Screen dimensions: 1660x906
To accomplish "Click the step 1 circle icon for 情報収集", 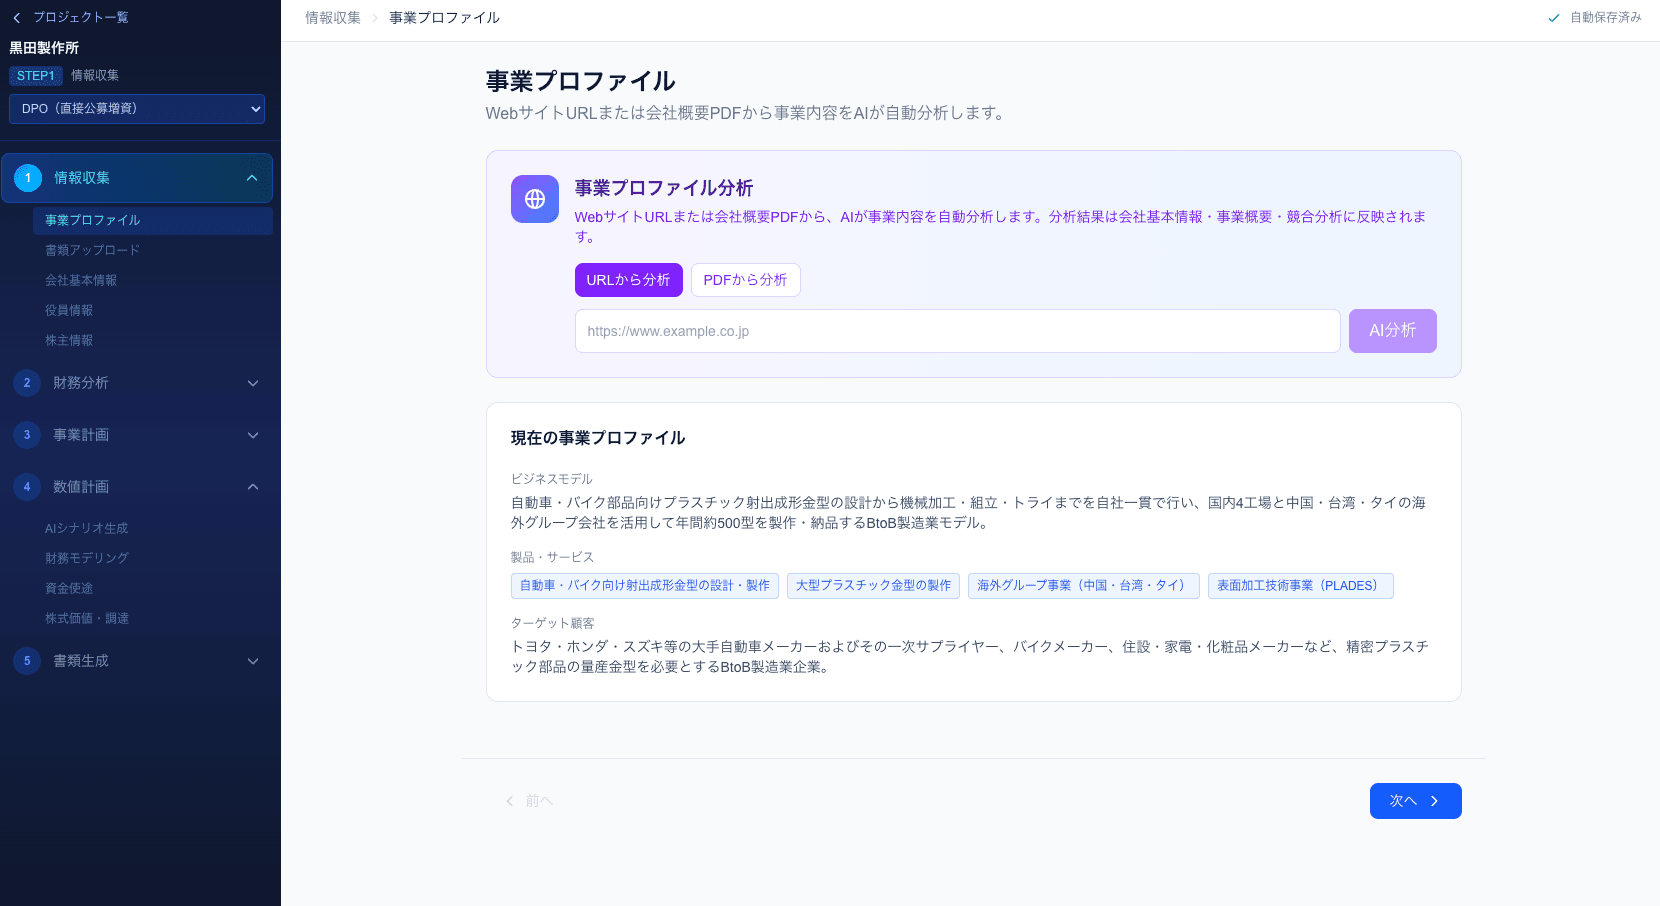I will [x=26, y=177].
